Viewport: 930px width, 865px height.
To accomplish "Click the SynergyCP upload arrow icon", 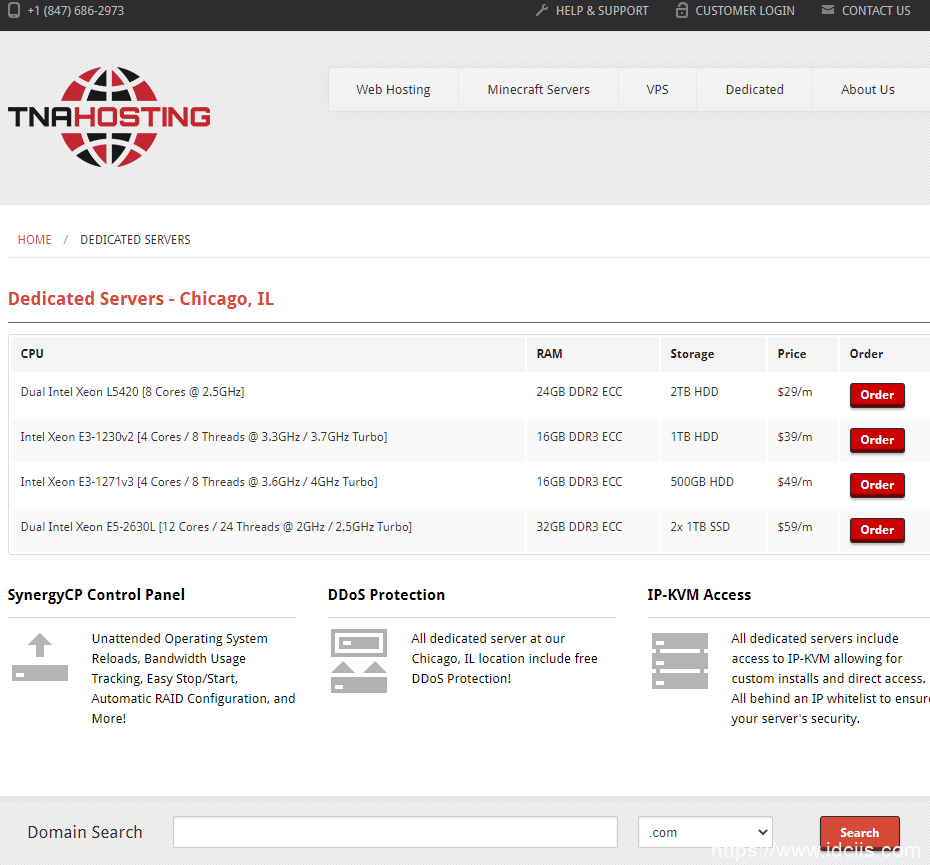I will coord(39,659).
